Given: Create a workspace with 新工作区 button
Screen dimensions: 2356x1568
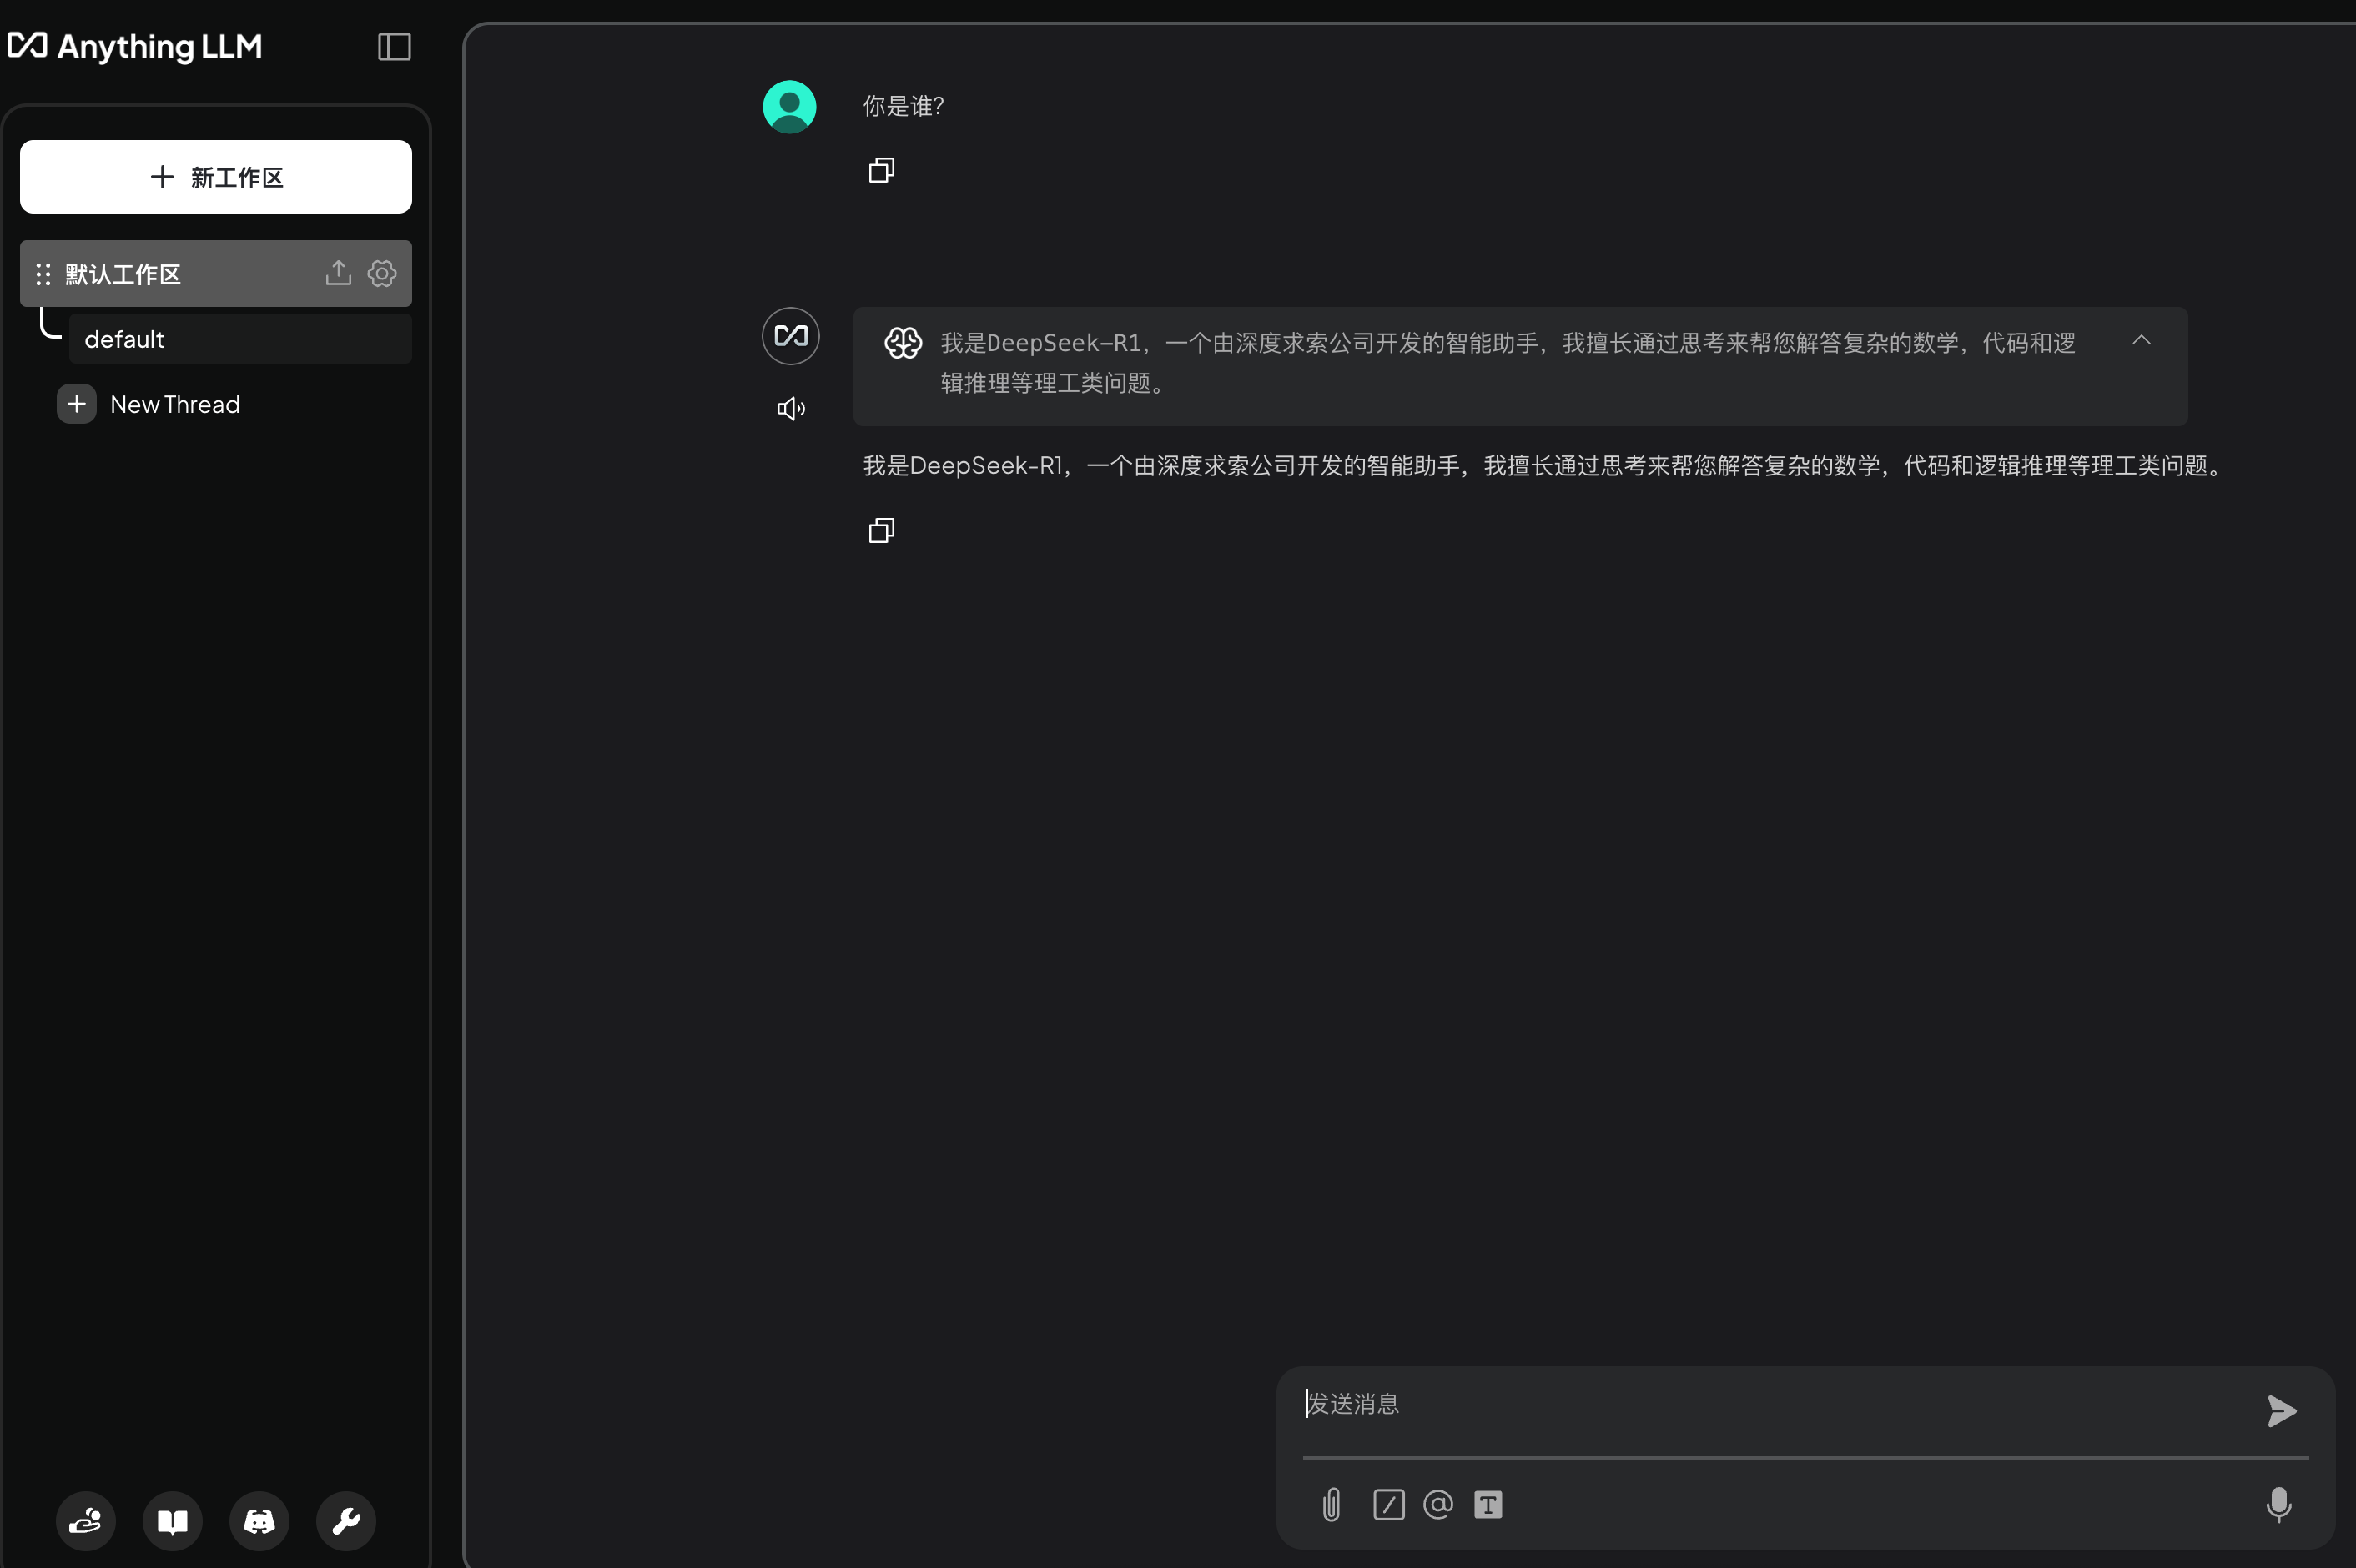Looking at the screenshot, I should point(215,177).
